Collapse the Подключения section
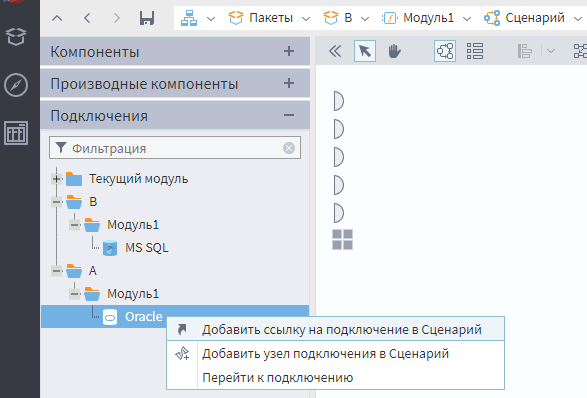Image resolution: width=587 pixels, height=398 pixels. coord(289,115)
